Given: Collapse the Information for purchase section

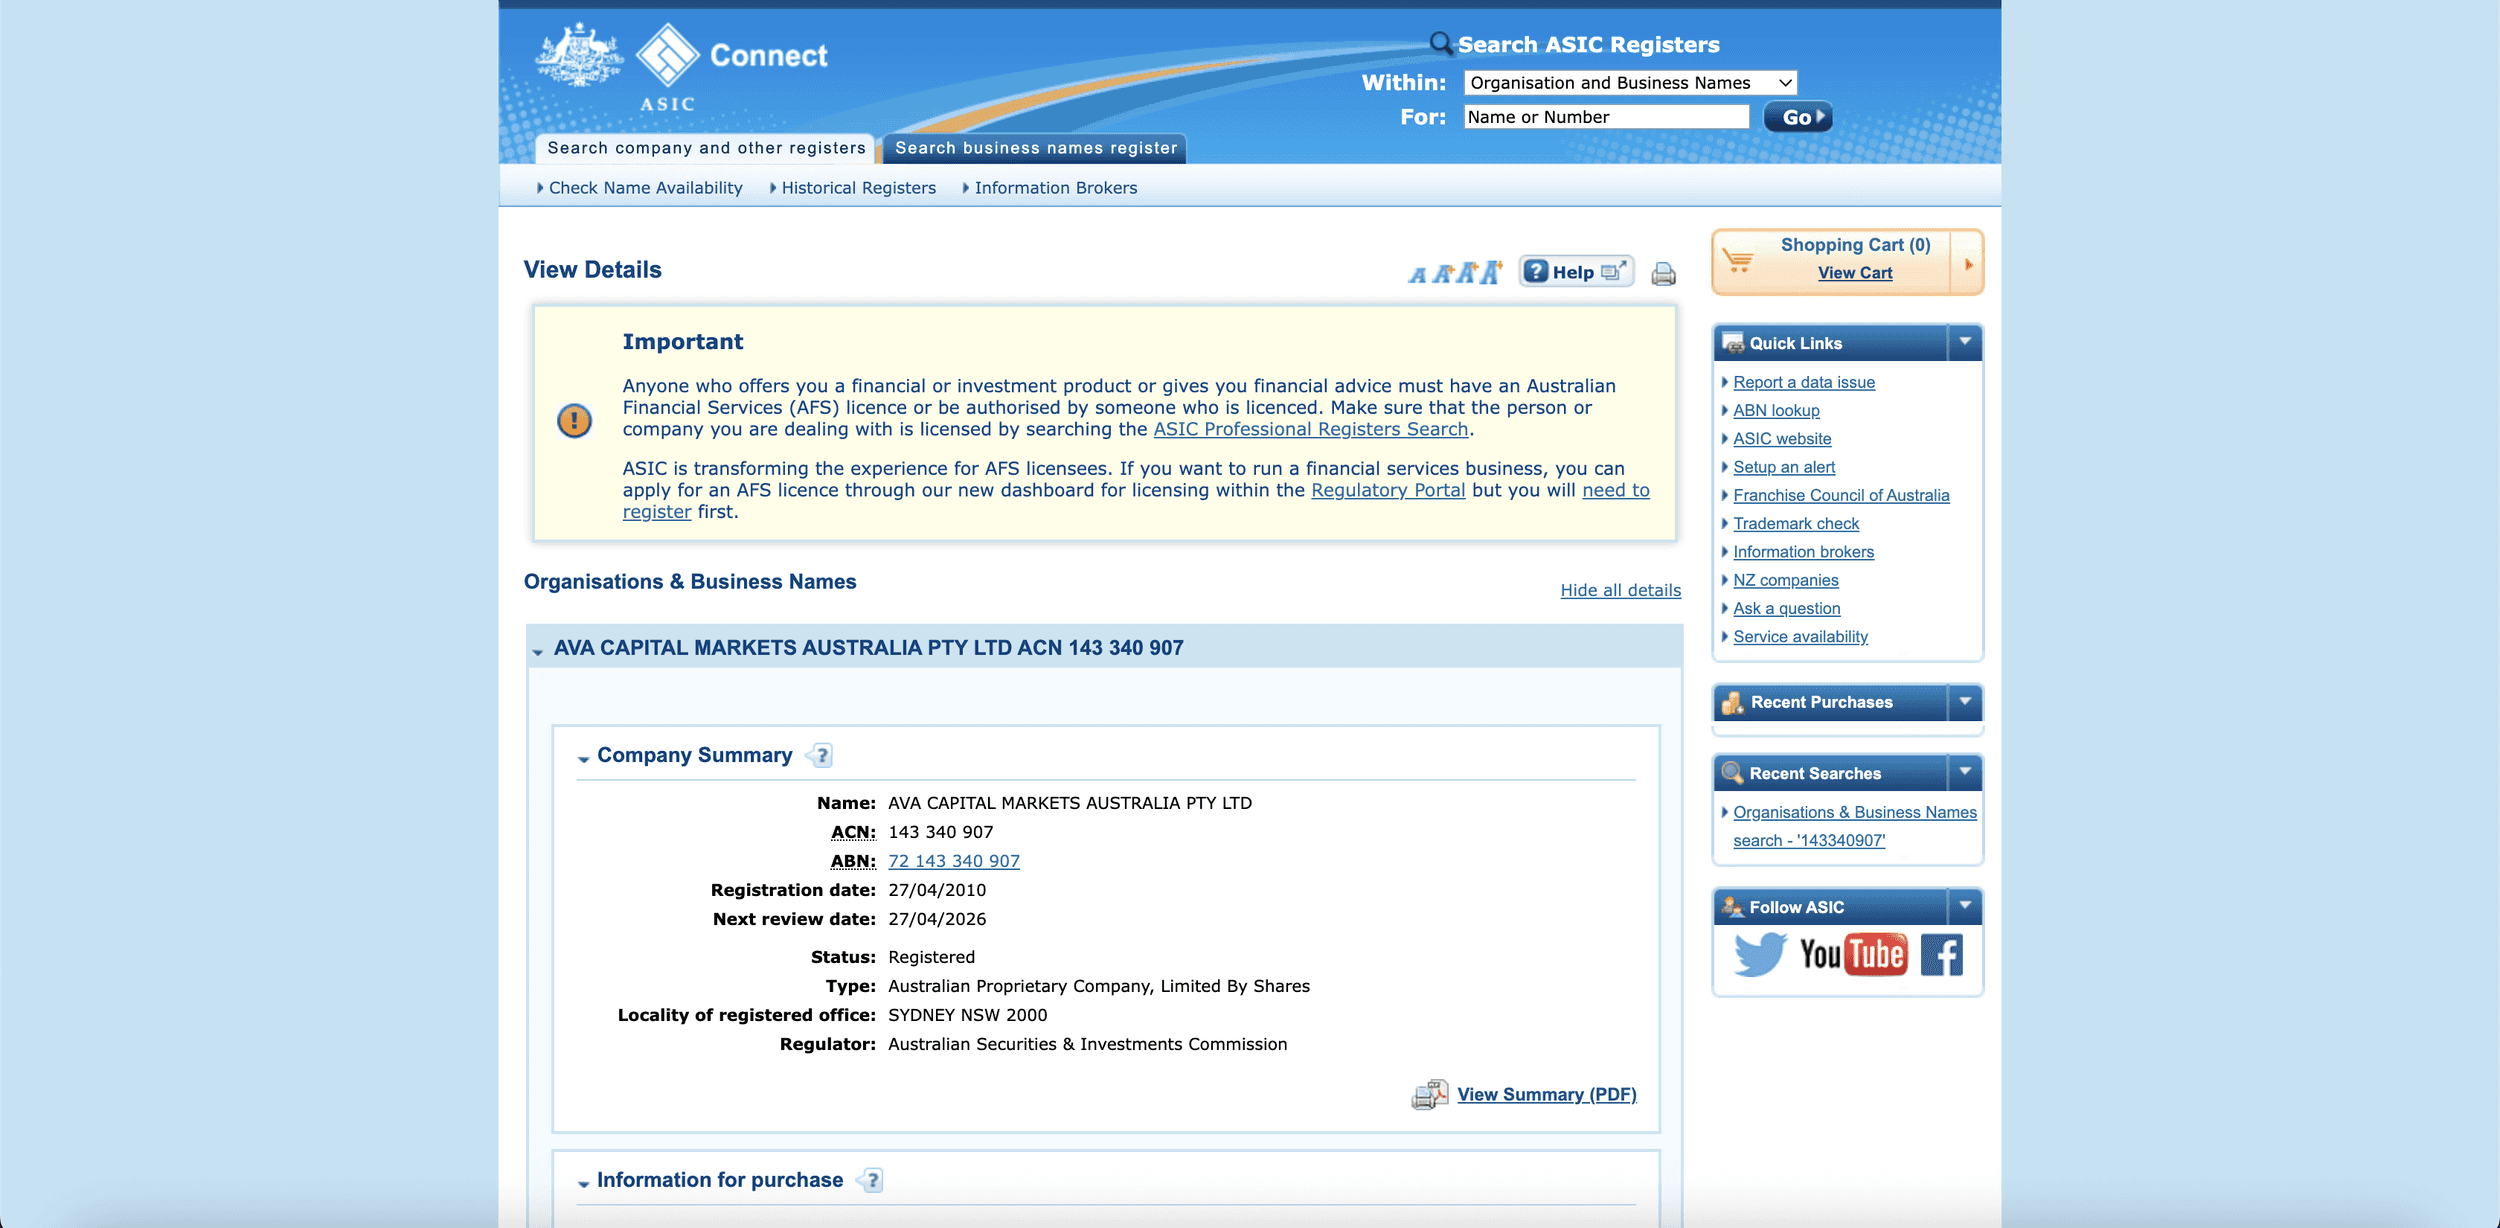Looking at the screenshot, I should click(583, 1184).
